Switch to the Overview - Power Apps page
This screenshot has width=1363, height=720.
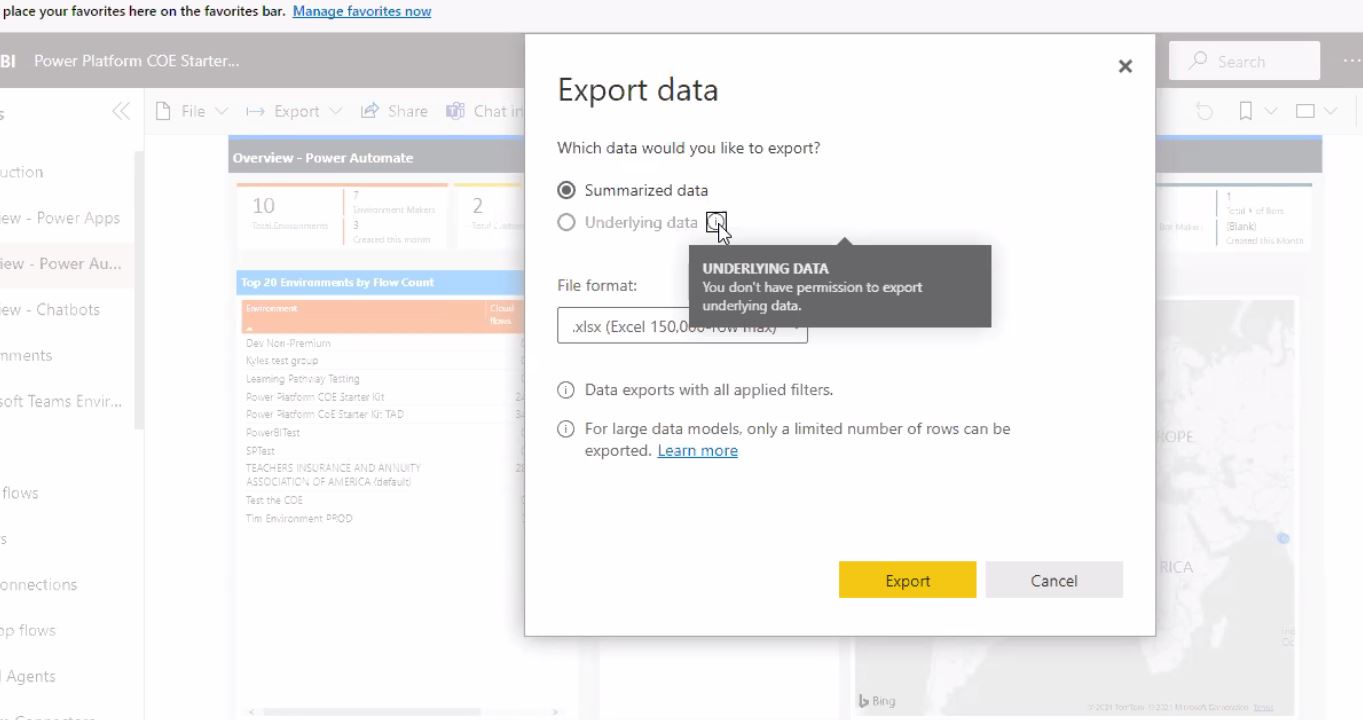pos(61,217)
